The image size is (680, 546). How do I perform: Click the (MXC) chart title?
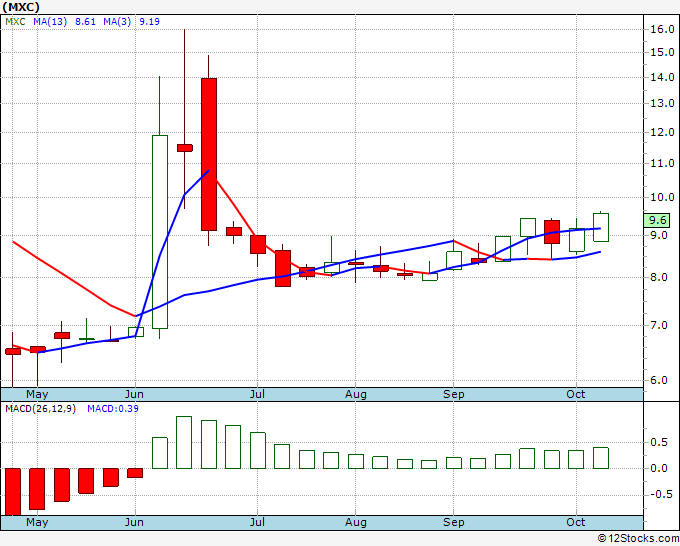21,7
